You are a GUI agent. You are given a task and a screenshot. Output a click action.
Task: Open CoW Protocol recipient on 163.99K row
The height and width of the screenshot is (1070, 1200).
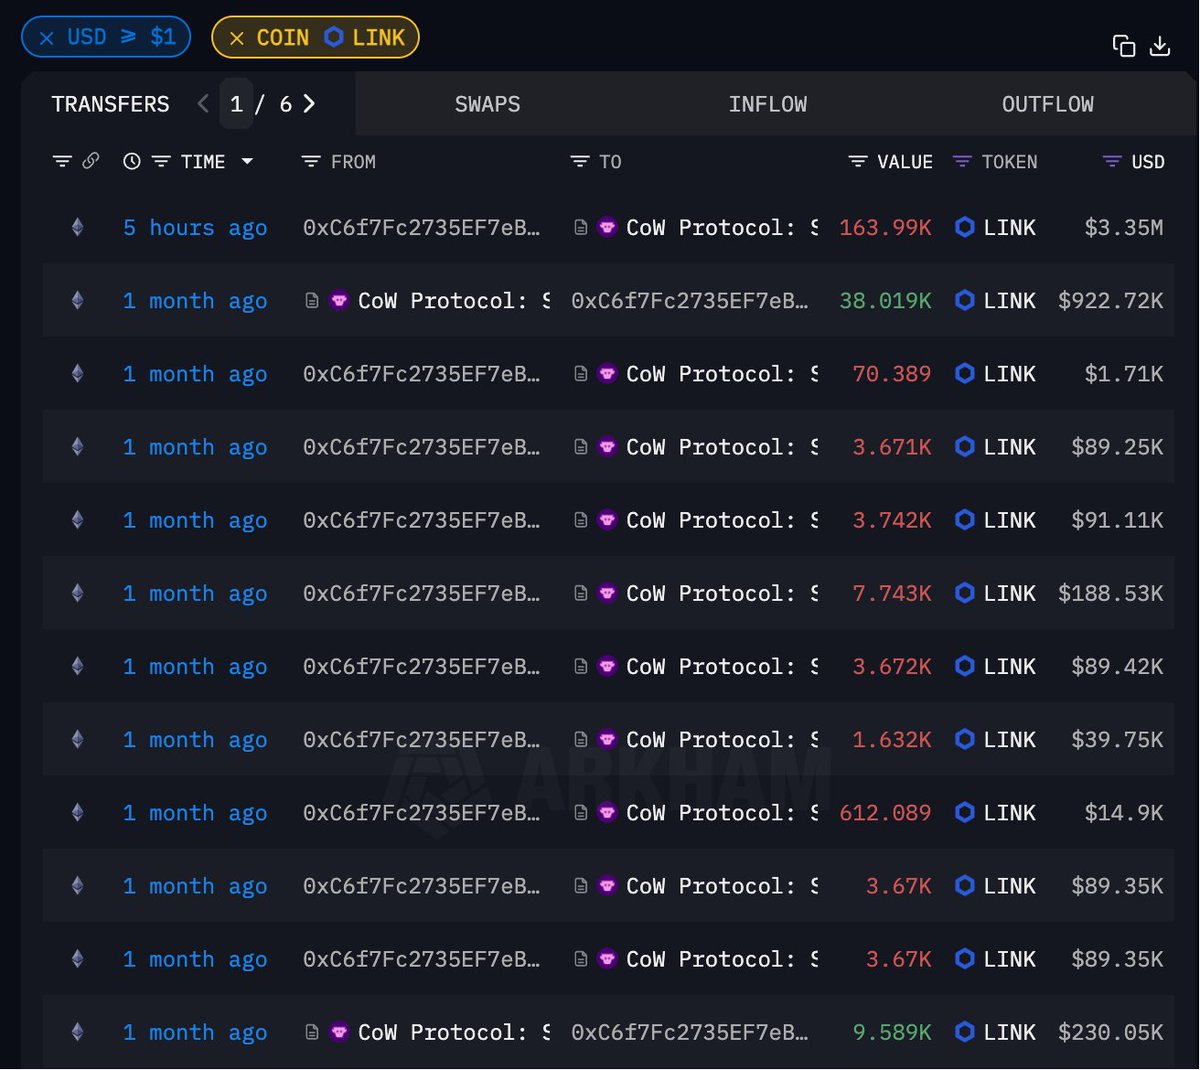pyautogui.click(x=722, y=228)
